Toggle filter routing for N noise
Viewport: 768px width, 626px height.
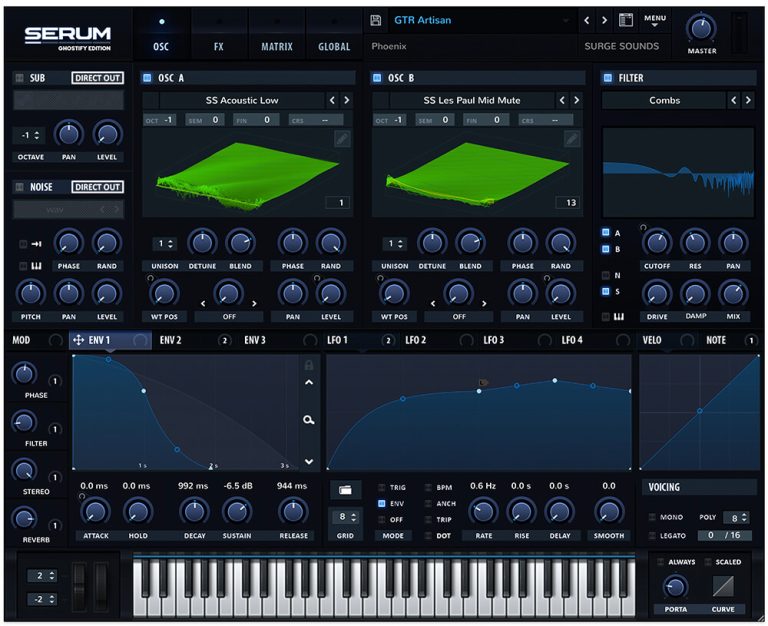click(x=606, y=275)
